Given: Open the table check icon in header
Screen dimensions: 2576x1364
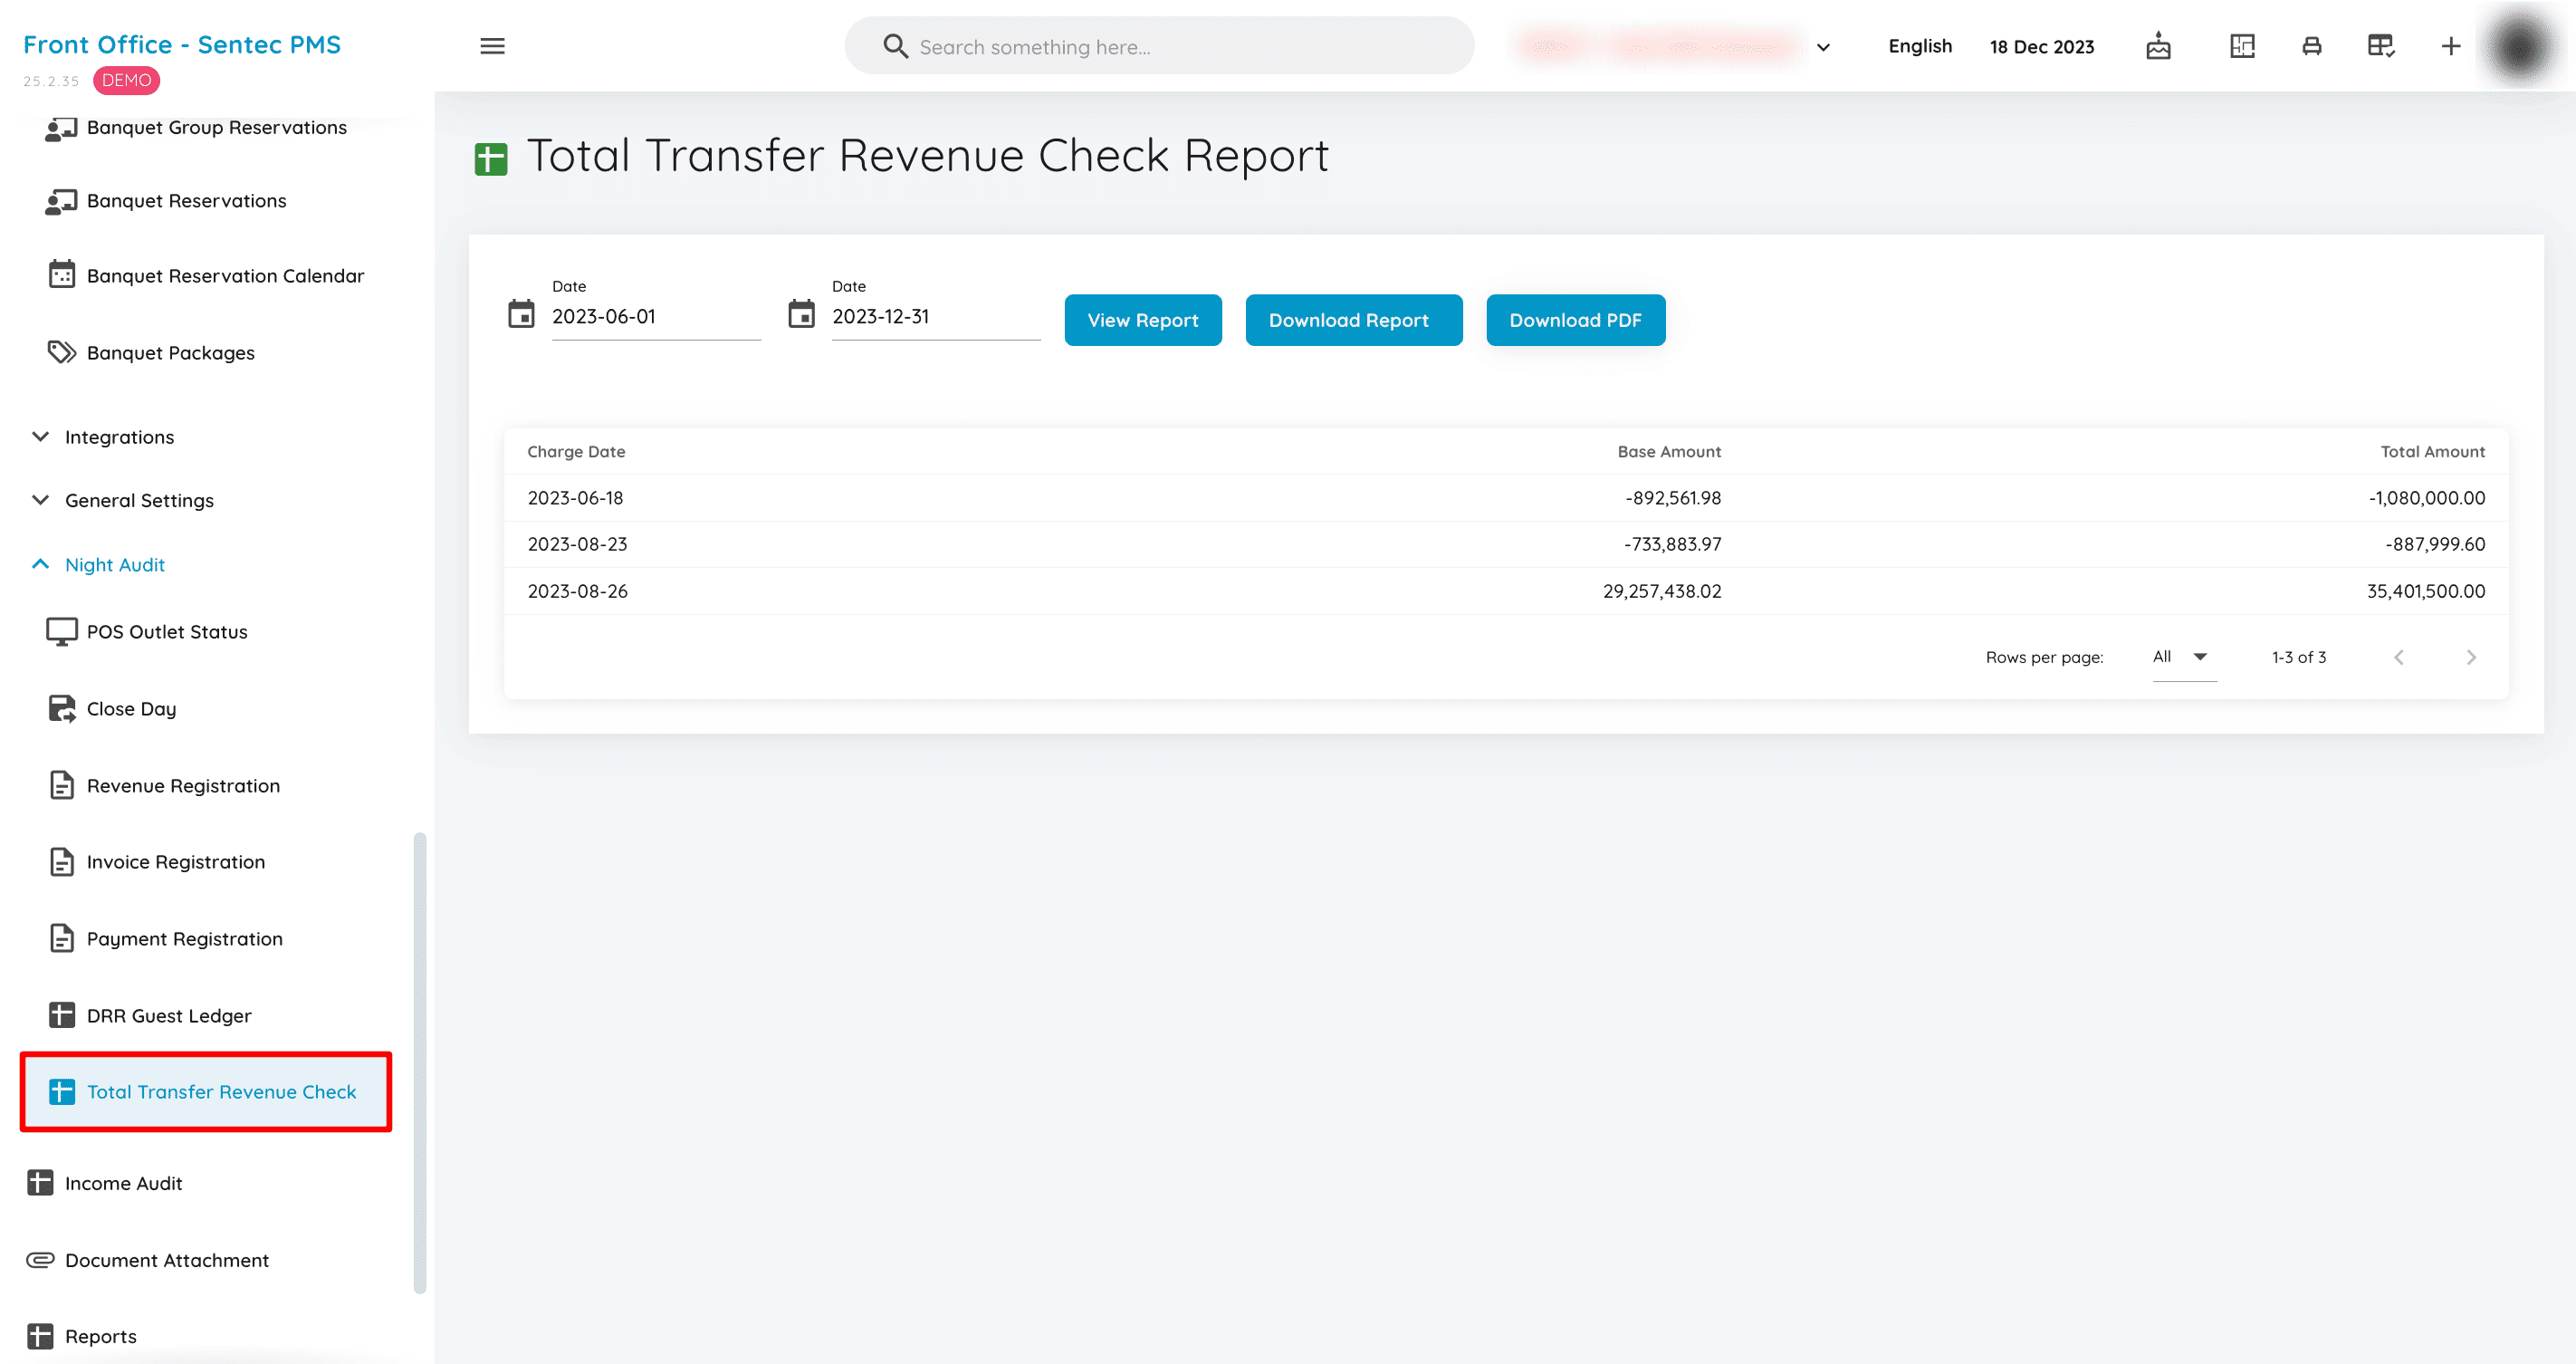Looking at the screenshot, I should (x=2381, y=46).
